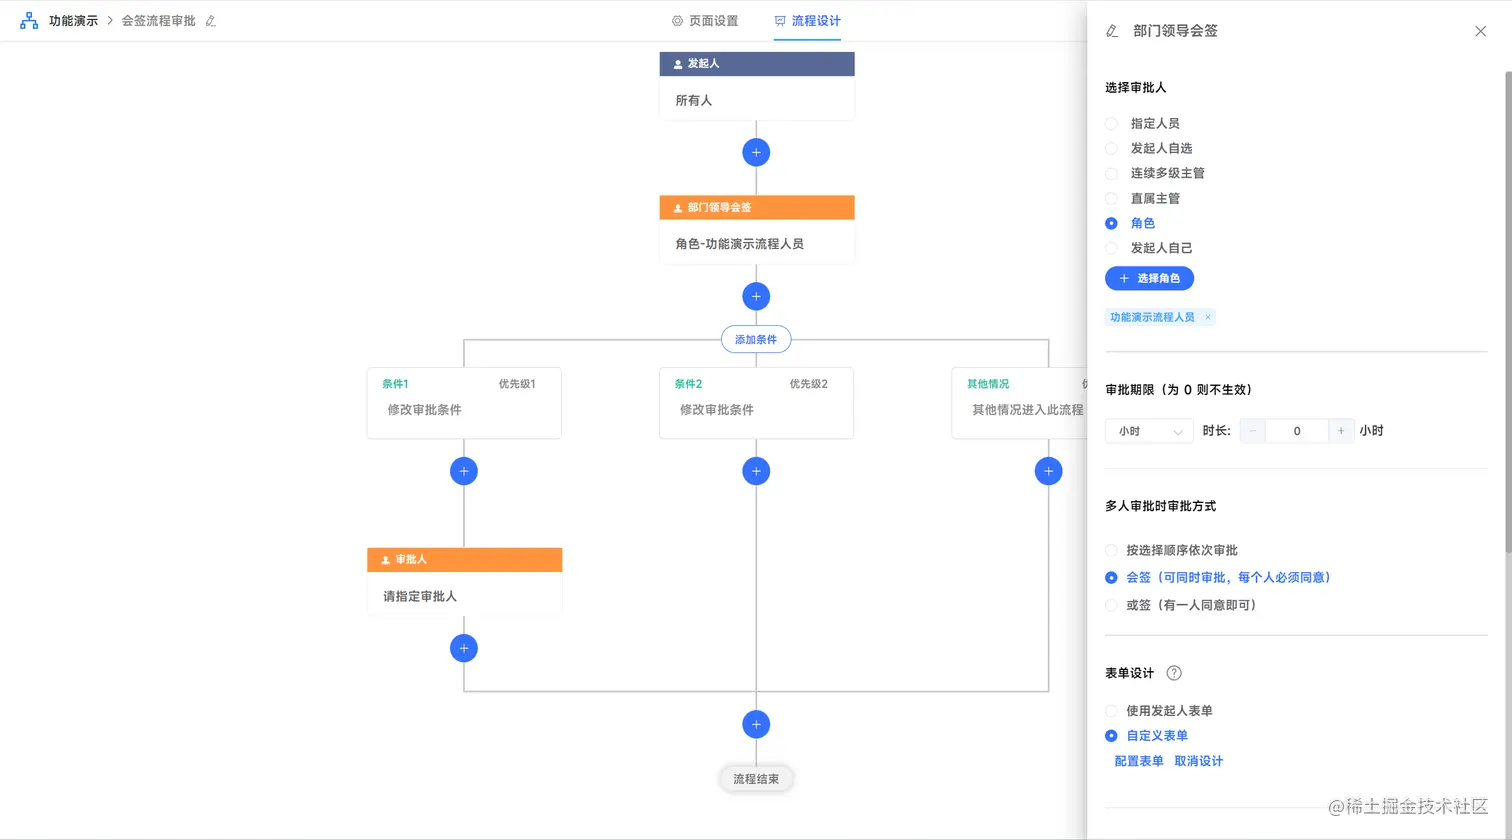Click plus button above 流程结束

[756, 724]
